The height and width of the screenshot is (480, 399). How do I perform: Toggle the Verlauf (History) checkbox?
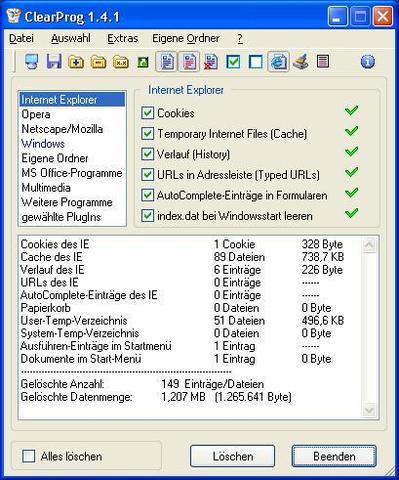(x=147, y=154)
